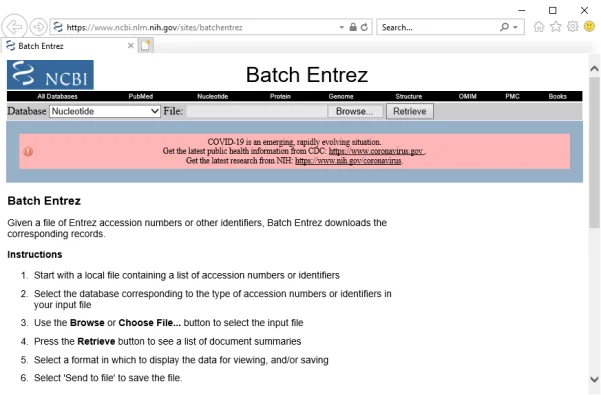Open OMIM in the menu bar
This screenshot has width=601, height=395.
pyautogui.click(x=468, y=97)
